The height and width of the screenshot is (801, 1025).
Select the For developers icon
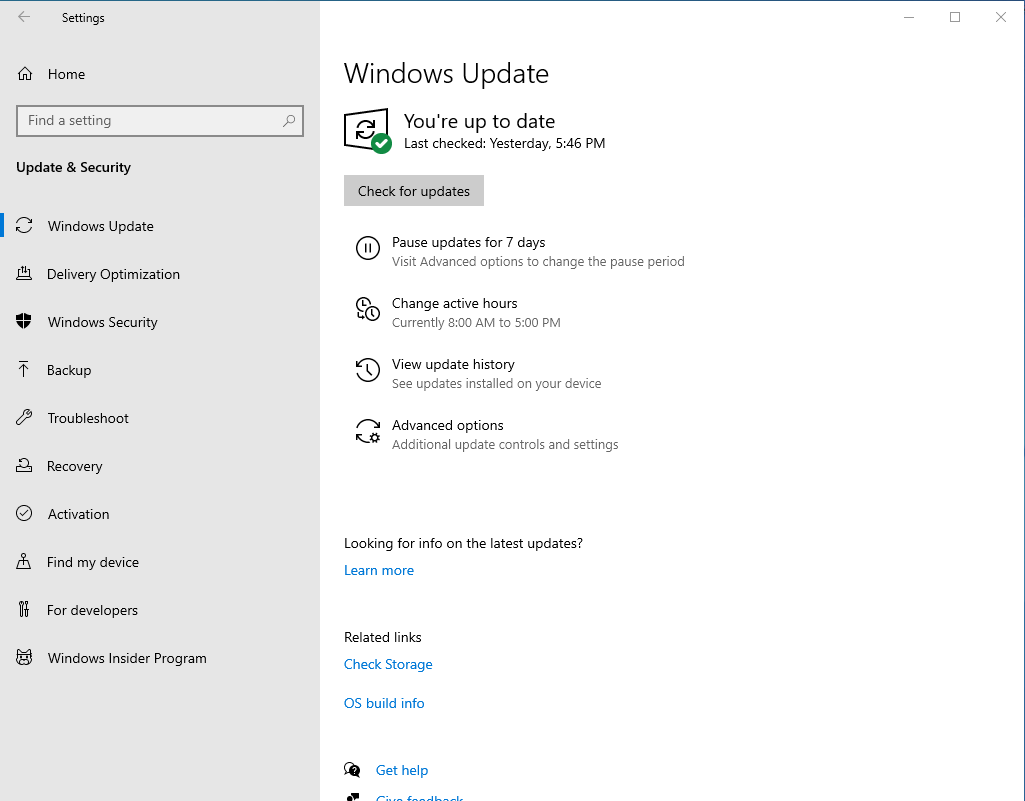pyautogui.click(x=24, y=609)
